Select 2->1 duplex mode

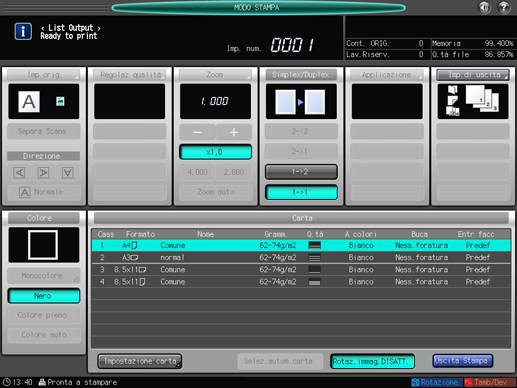(x=301, y=151)
